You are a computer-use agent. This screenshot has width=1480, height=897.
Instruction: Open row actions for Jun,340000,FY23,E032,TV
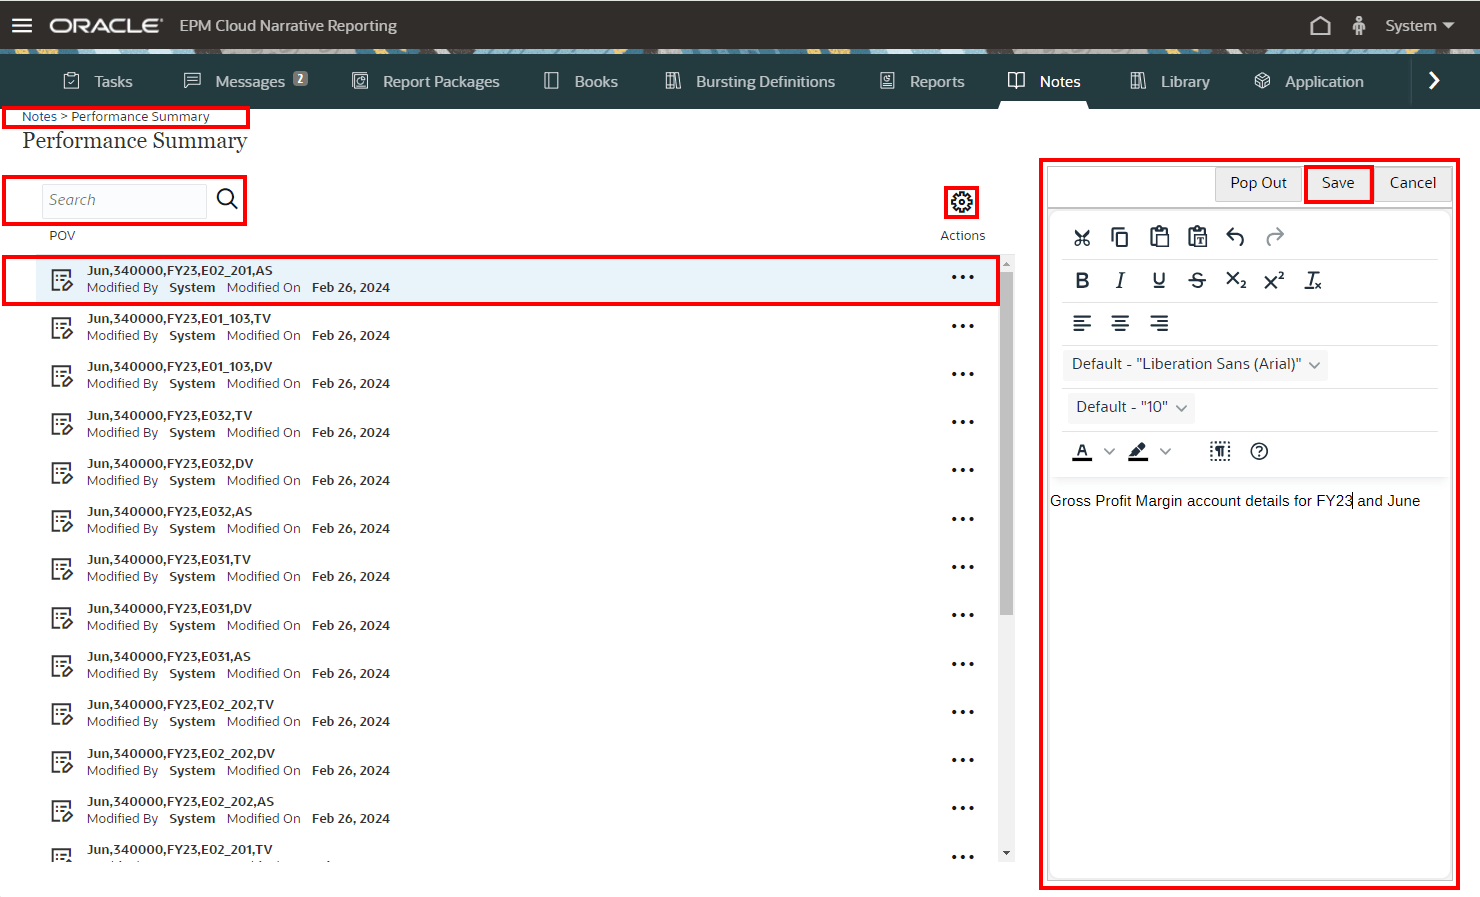point(963,422)
